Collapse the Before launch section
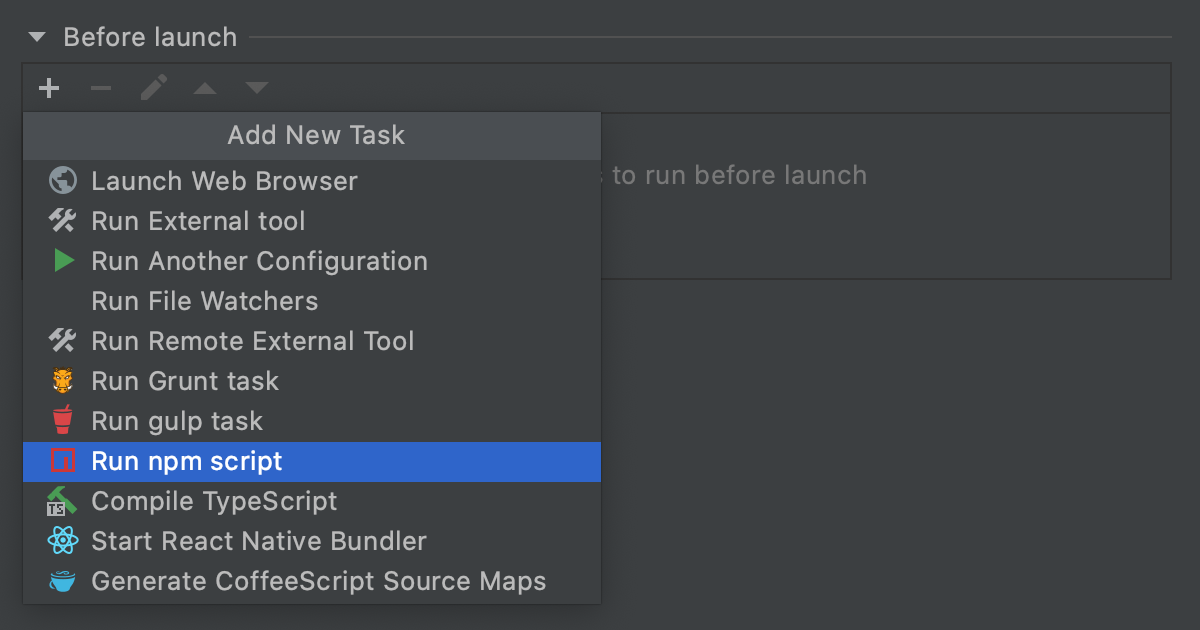 point(37,36)
